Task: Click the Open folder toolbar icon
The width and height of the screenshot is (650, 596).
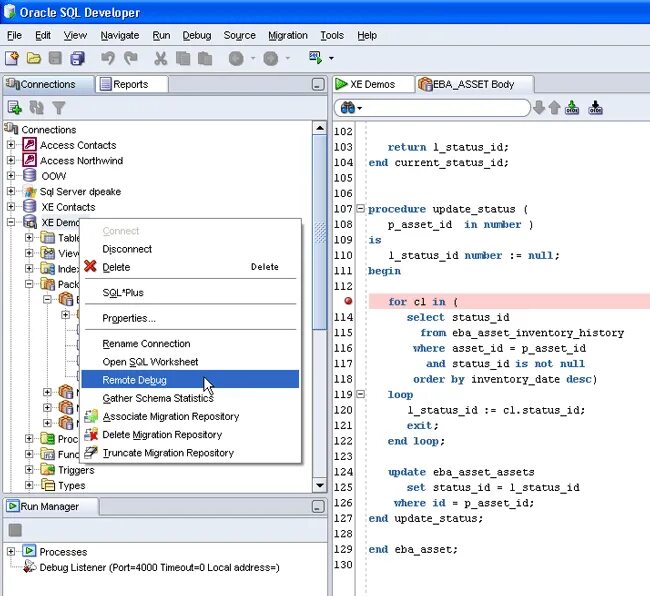Action: [34, 58]
